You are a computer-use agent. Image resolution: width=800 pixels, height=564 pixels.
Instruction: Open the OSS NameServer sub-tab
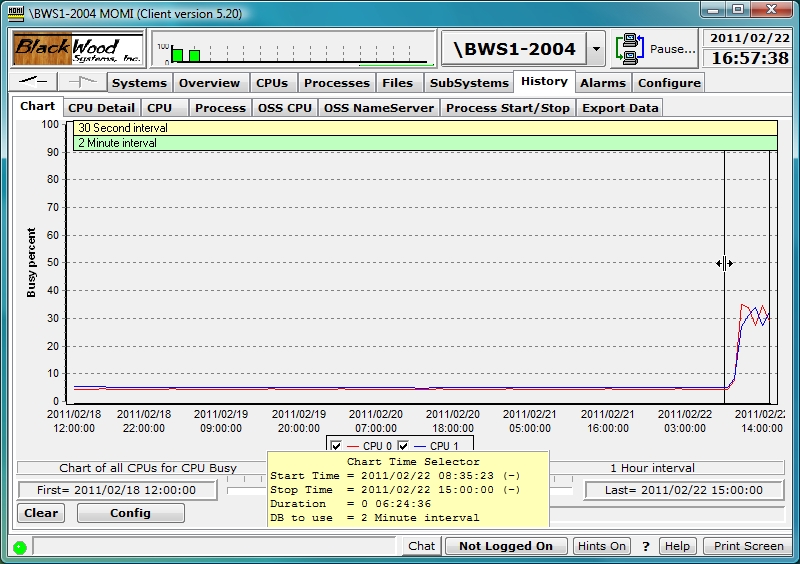click(x=379, y=108)
